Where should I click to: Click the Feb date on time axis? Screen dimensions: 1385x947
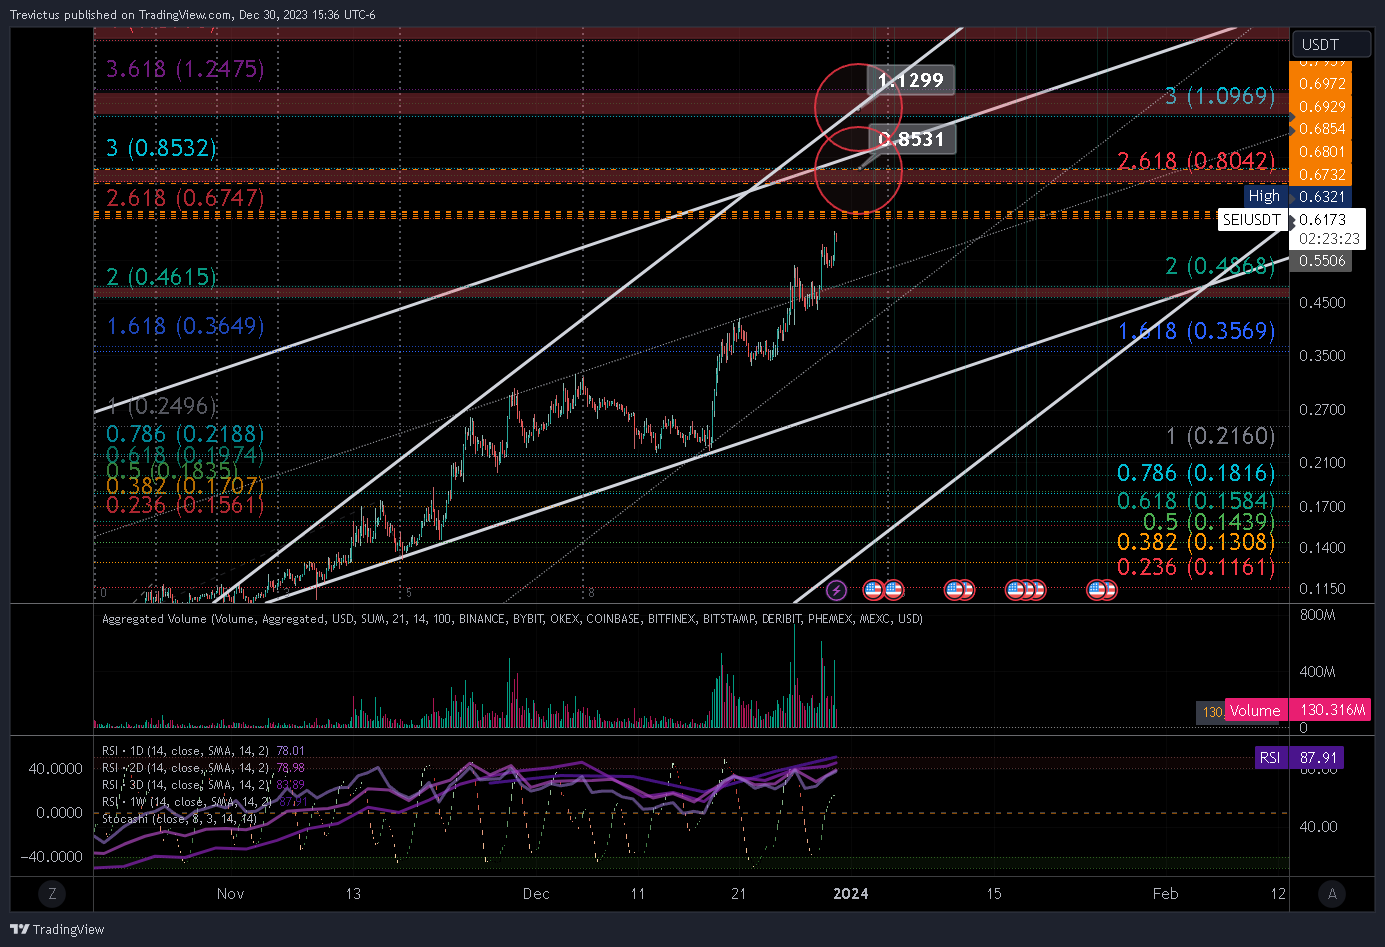pyautogui.click(x=1165, y=894)
